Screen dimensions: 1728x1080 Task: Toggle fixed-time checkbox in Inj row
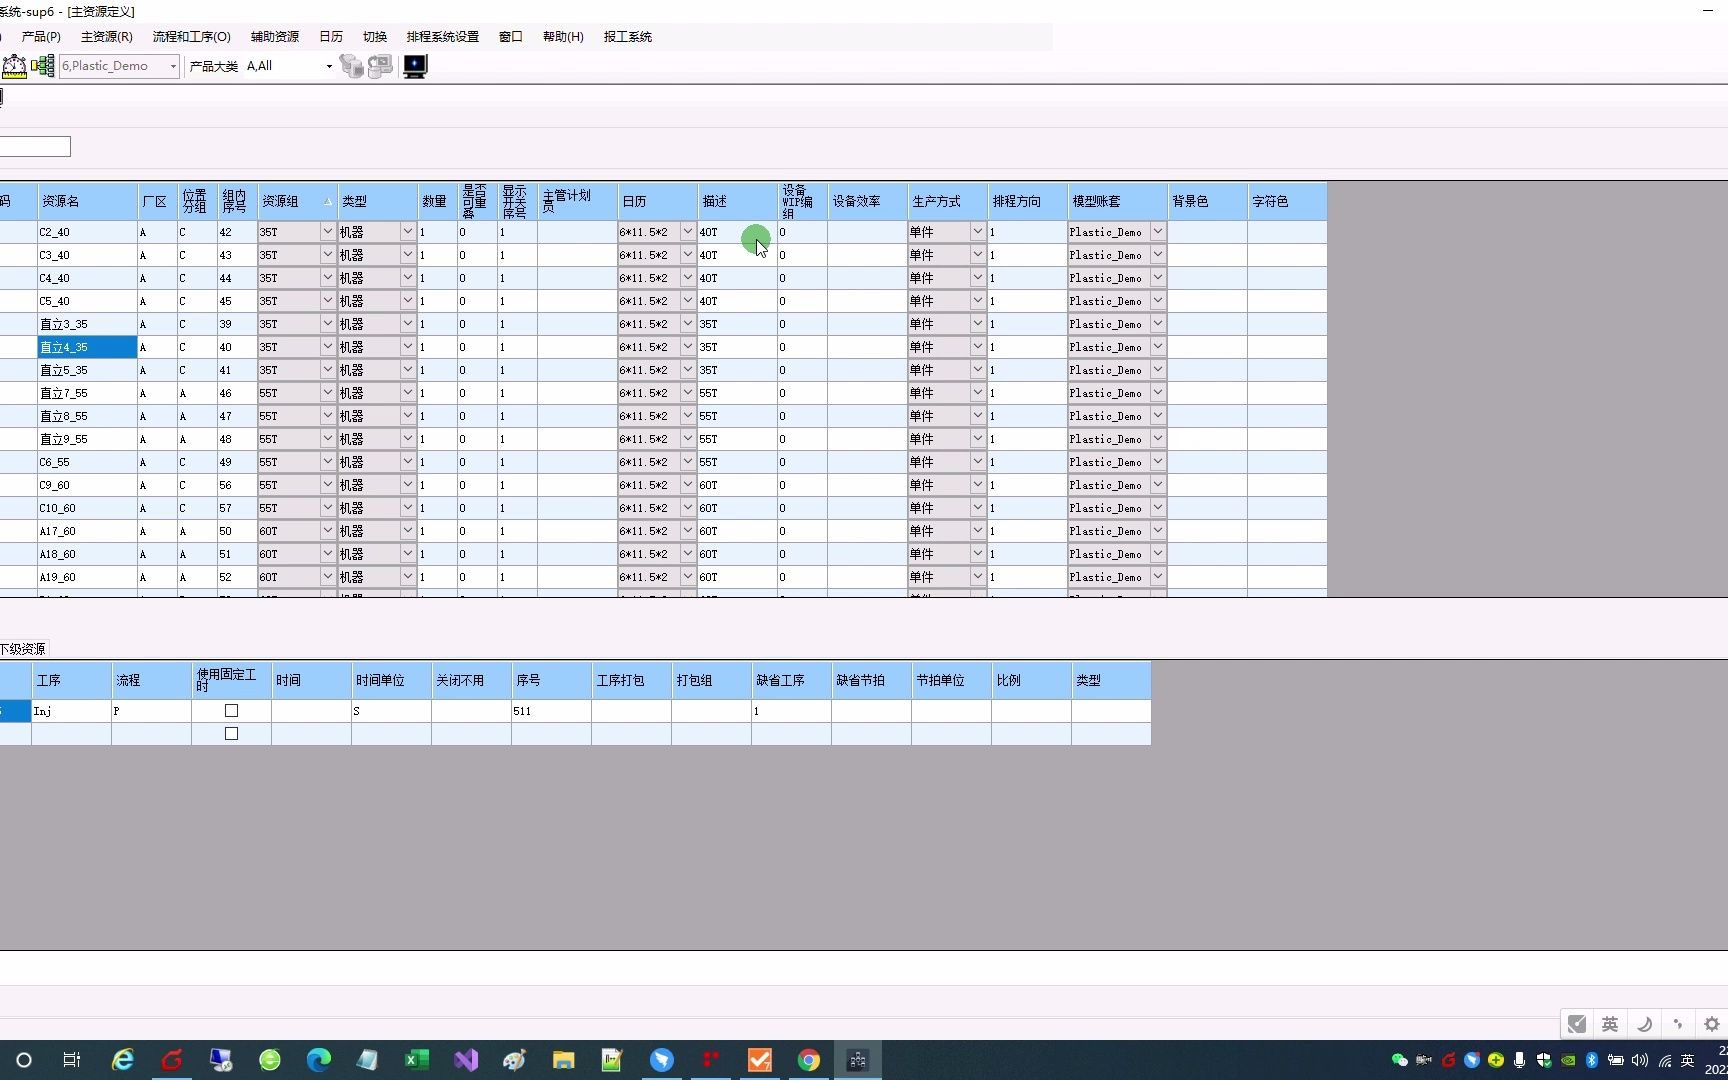(x=231, y=711)
